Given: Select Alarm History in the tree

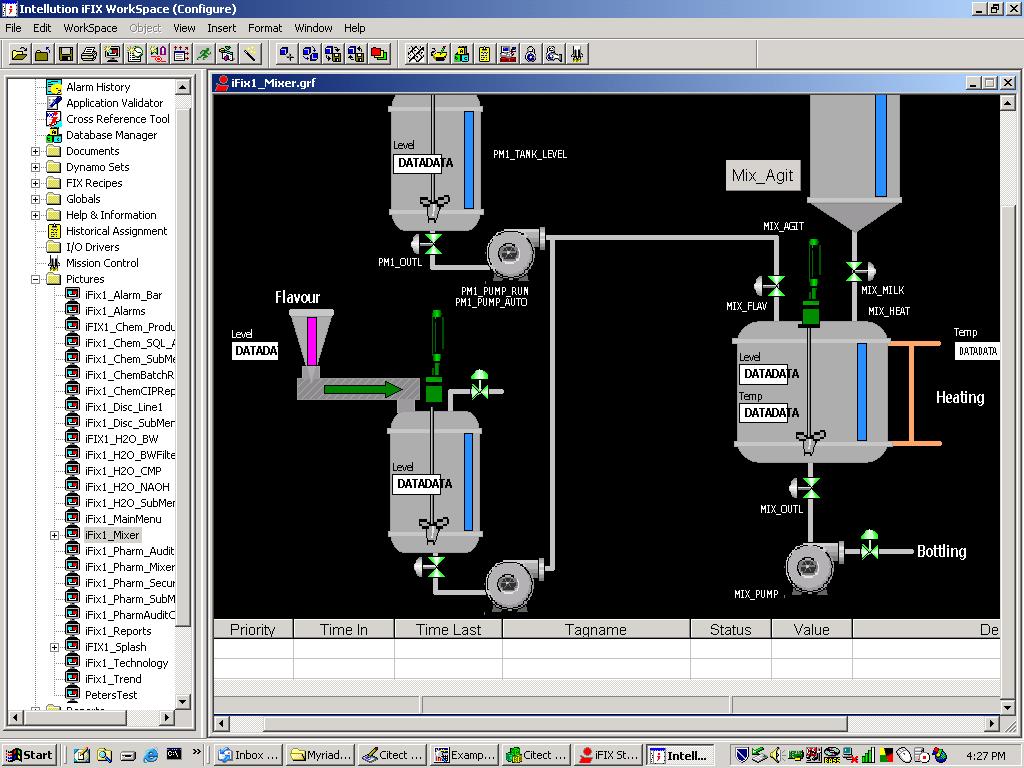Looking at the screenshot, I should pyautogui.click(x=98, y=87).
